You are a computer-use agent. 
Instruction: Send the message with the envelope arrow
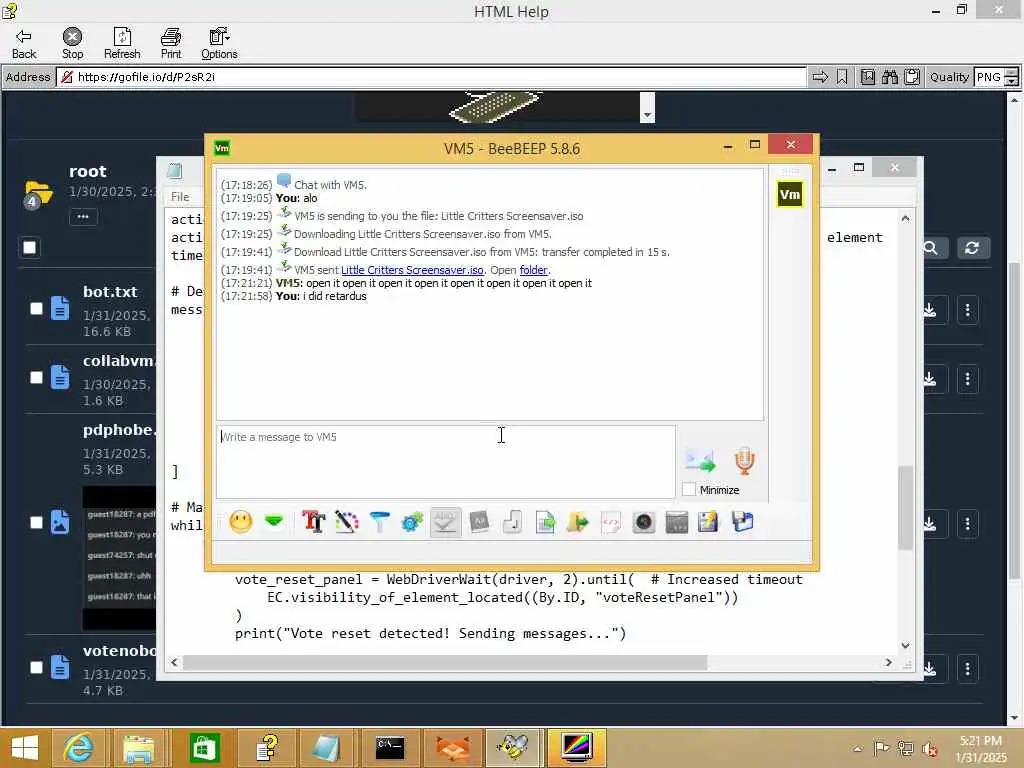(701, 460)
